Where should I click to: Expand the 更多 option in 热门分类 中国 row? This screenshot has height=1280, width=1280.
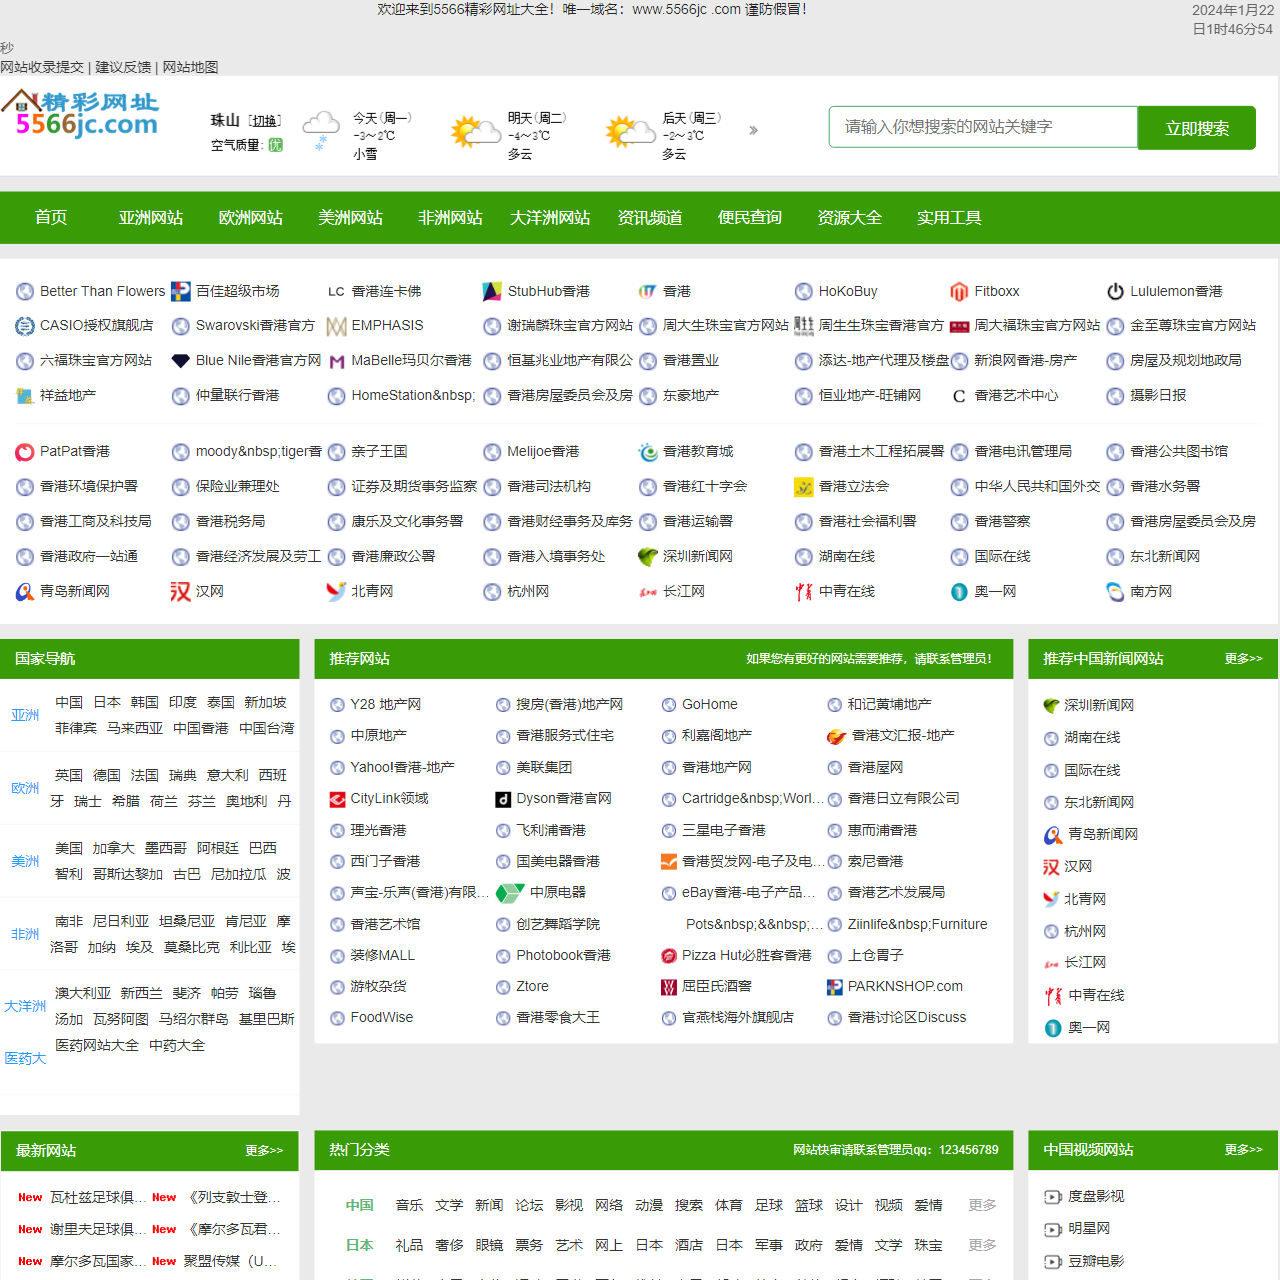(981, 1205)
